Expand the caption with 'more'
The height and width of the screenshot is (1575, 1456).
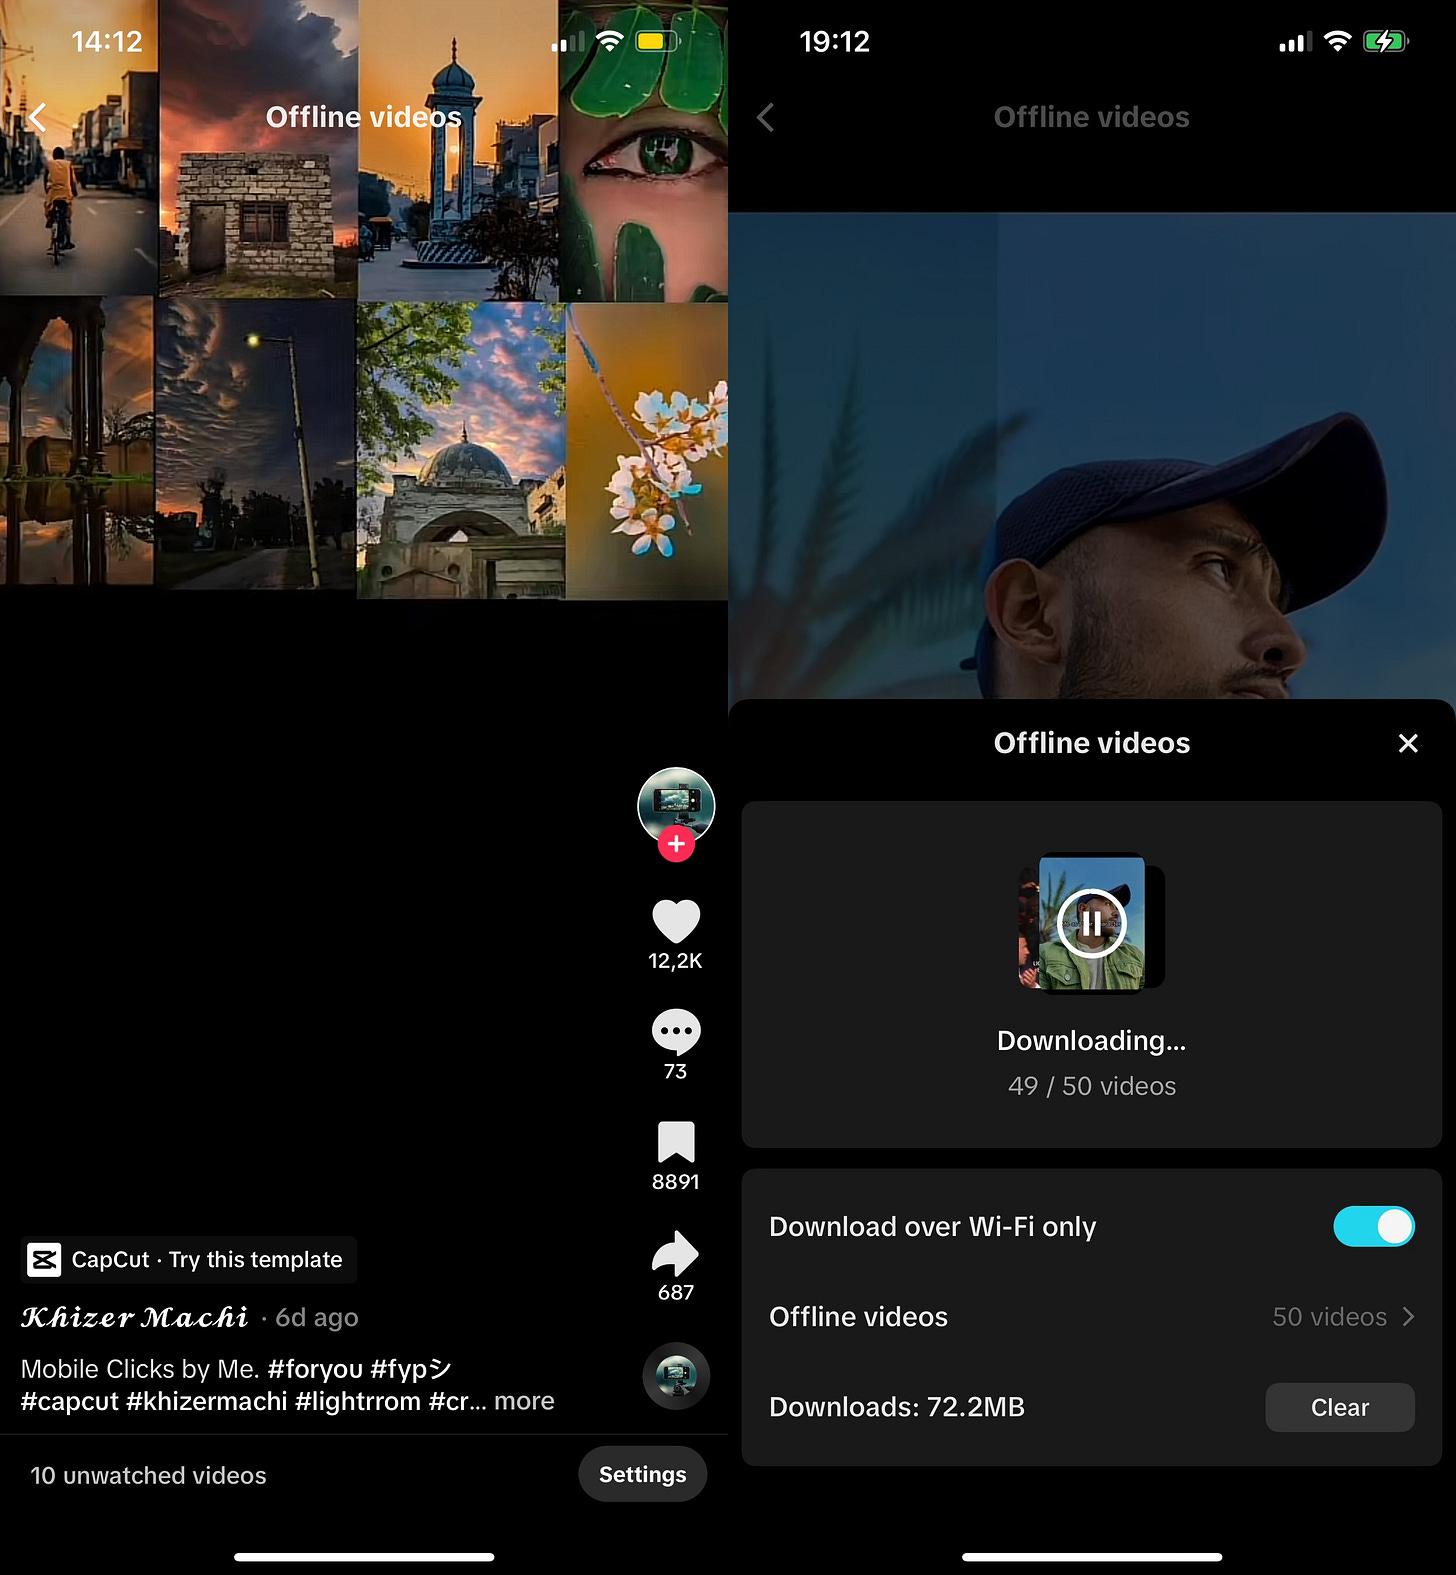pos(524,1401)
